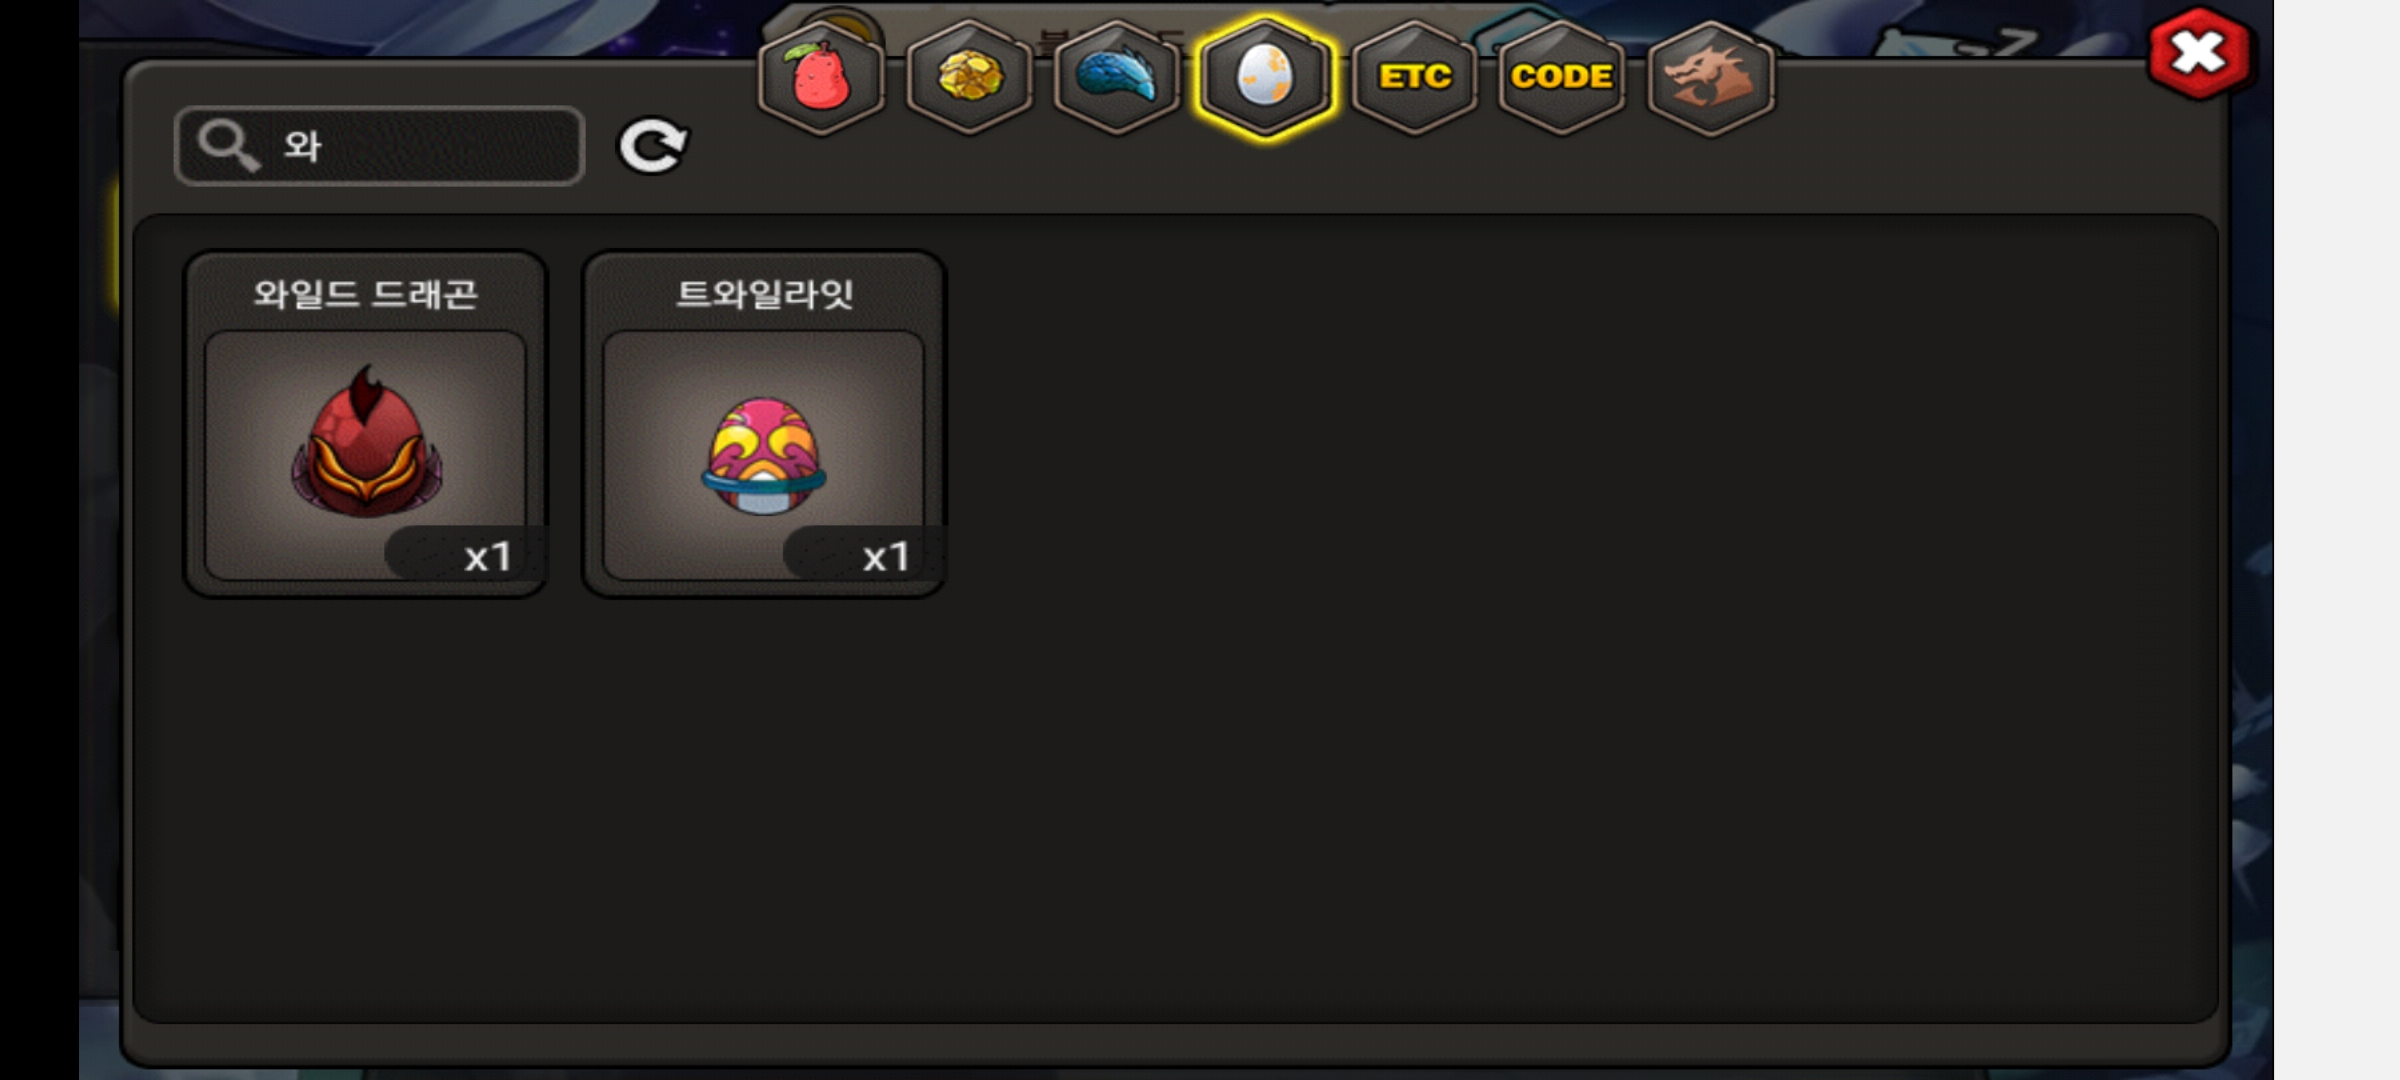The width and height of the screenshot is (2400, 1080).
Task: Select the 트와일라잇 egg card
Action: coord(763,423)
